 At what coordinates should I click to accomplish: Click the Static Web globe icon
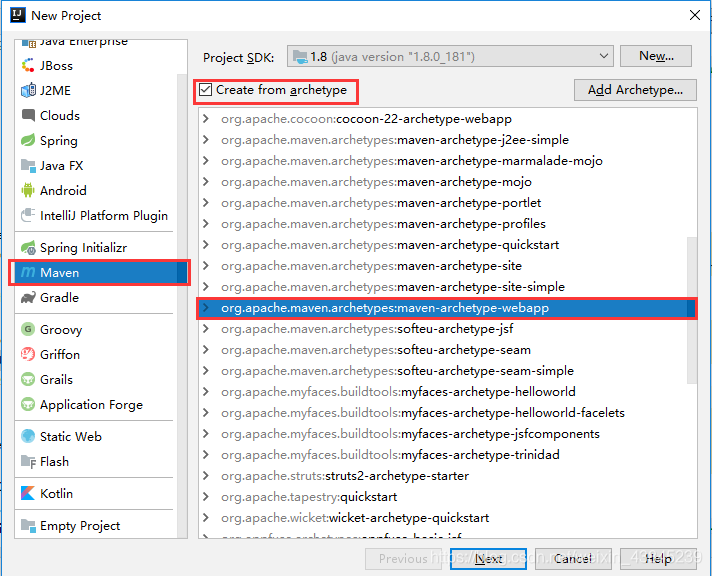click(x=28, y=436)
